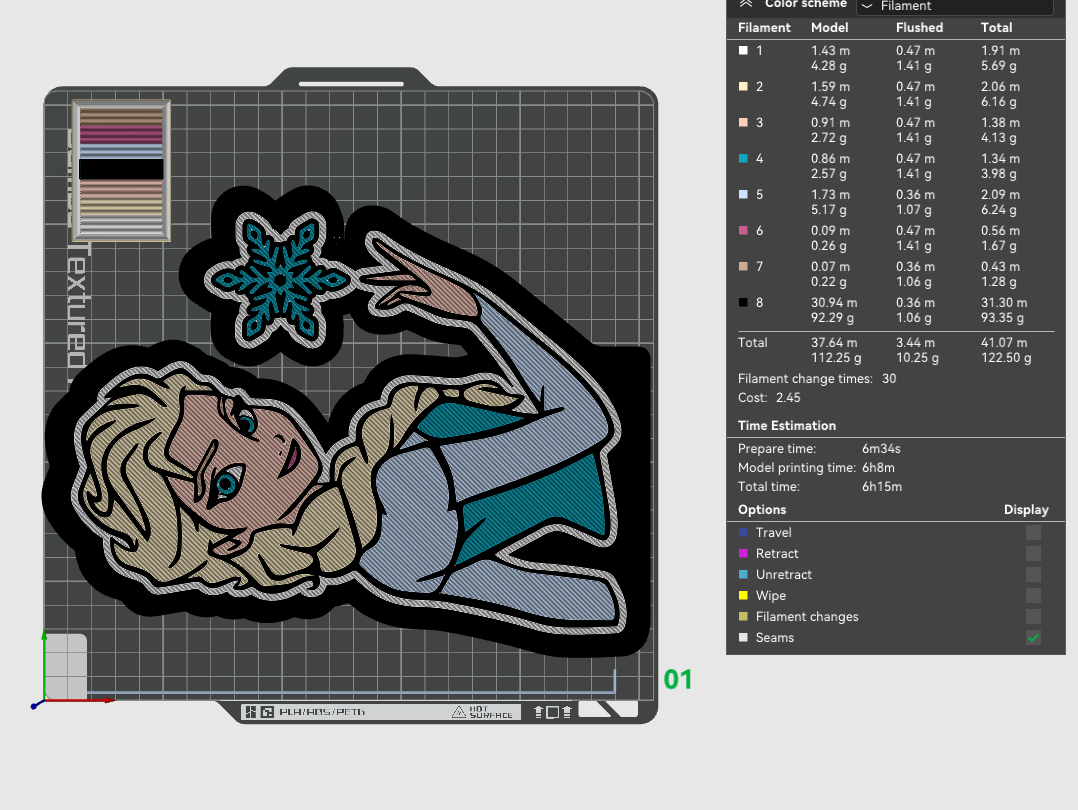Click filament 1 white color swatch
Viewport: 1078px width, 810px height.
(x=743, y=50)
